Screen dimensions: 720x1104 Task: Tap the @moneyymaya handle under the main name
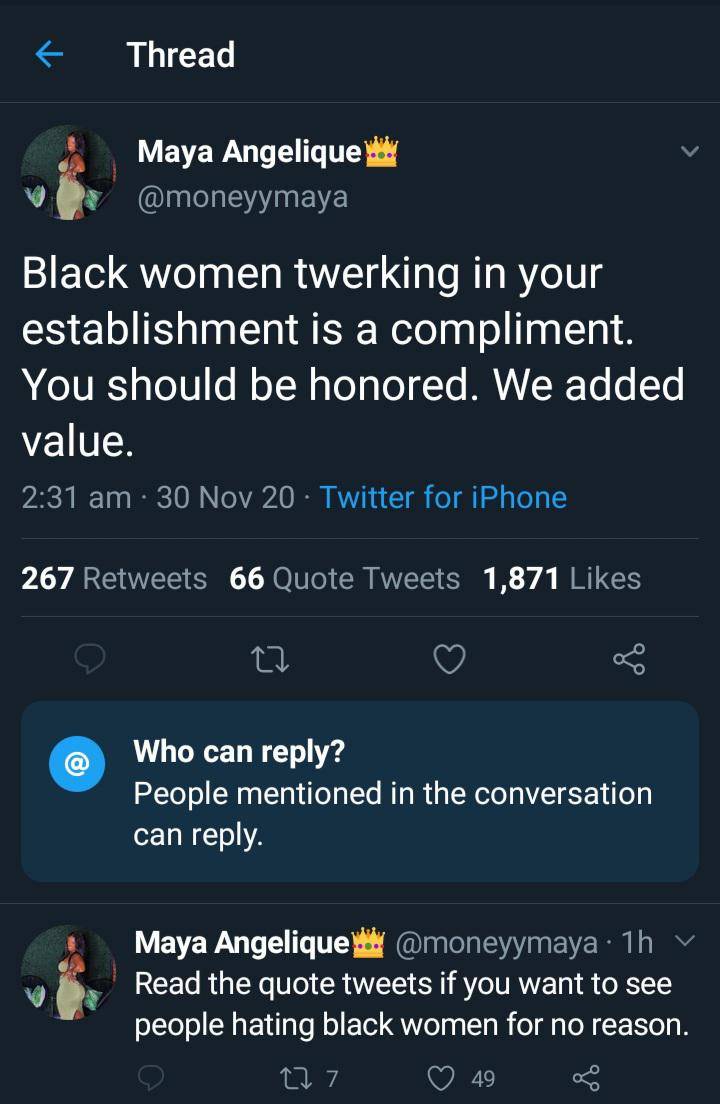click(x=242, y=196)
